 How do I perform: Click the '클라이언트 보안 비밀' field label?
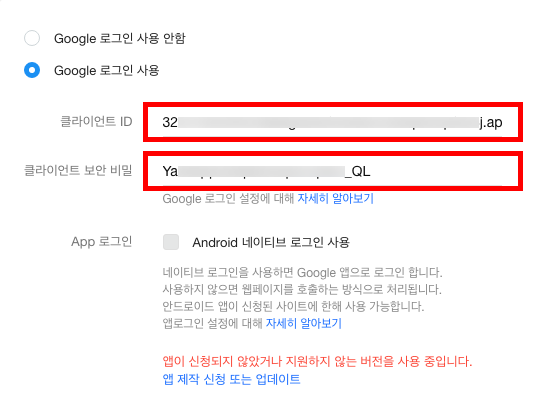pos(78,170)
